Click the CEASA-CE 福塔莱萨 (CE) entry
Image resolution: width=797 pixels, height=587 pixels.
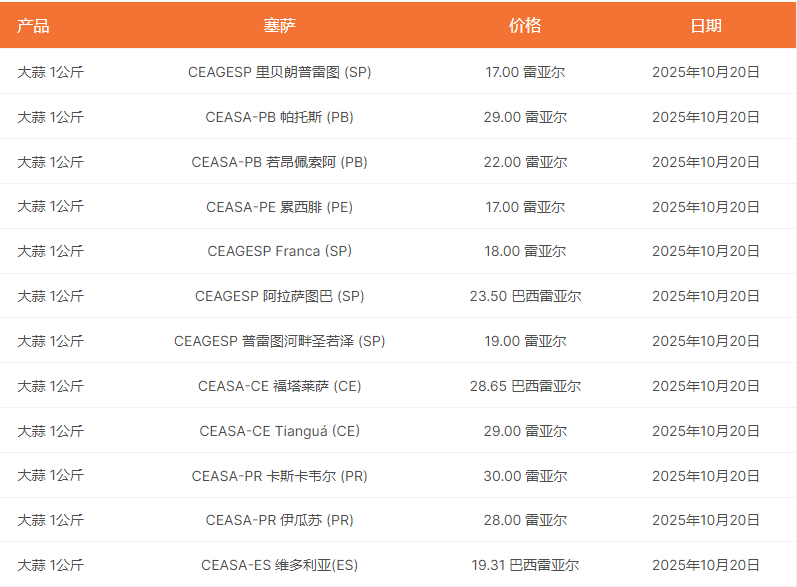pos(279,386)
